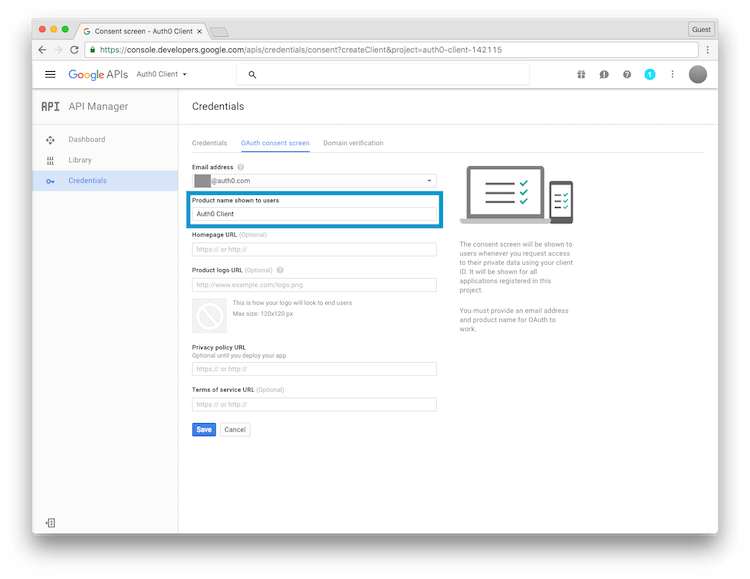The width and height of the screenshot is (750, 579).
Task: Click the API Manager logo icon
Action: click(50, 106)
